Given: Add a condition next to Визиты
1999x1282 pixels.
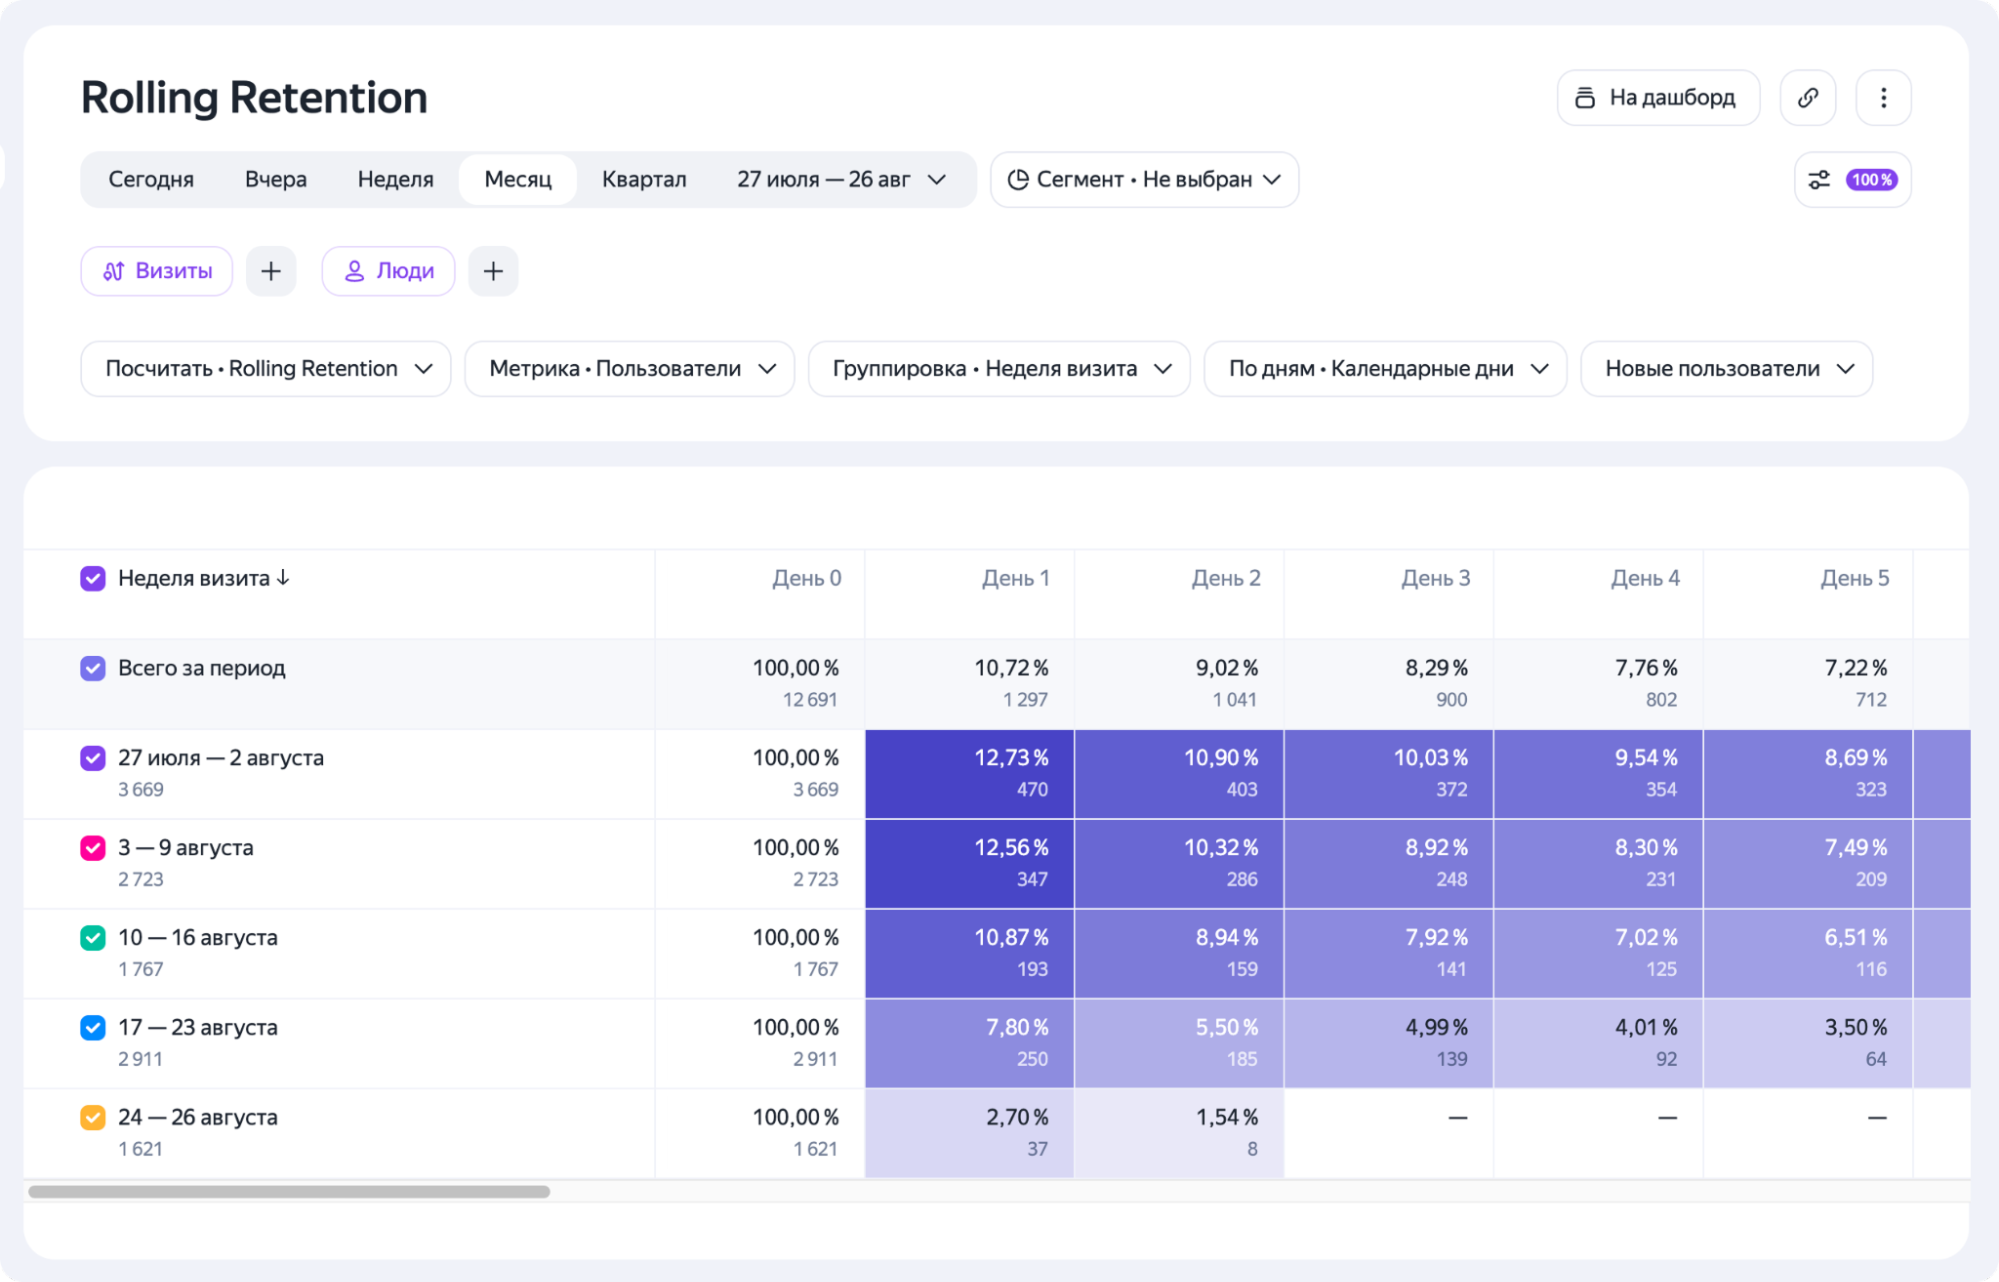Looking at the screenshot, I should [271, 271].
